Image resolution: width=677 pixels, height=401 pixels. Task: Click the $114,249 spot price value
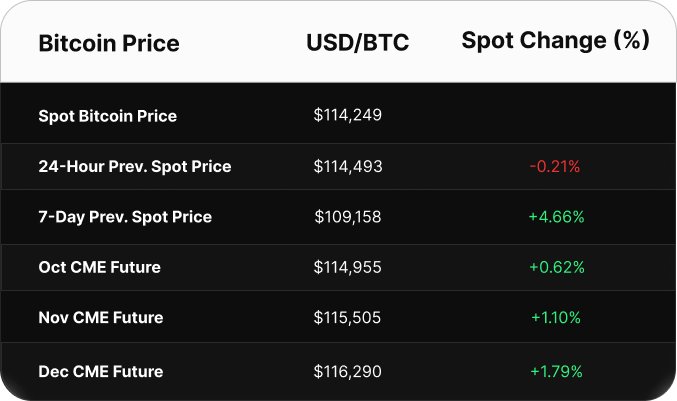pos(348,116)
